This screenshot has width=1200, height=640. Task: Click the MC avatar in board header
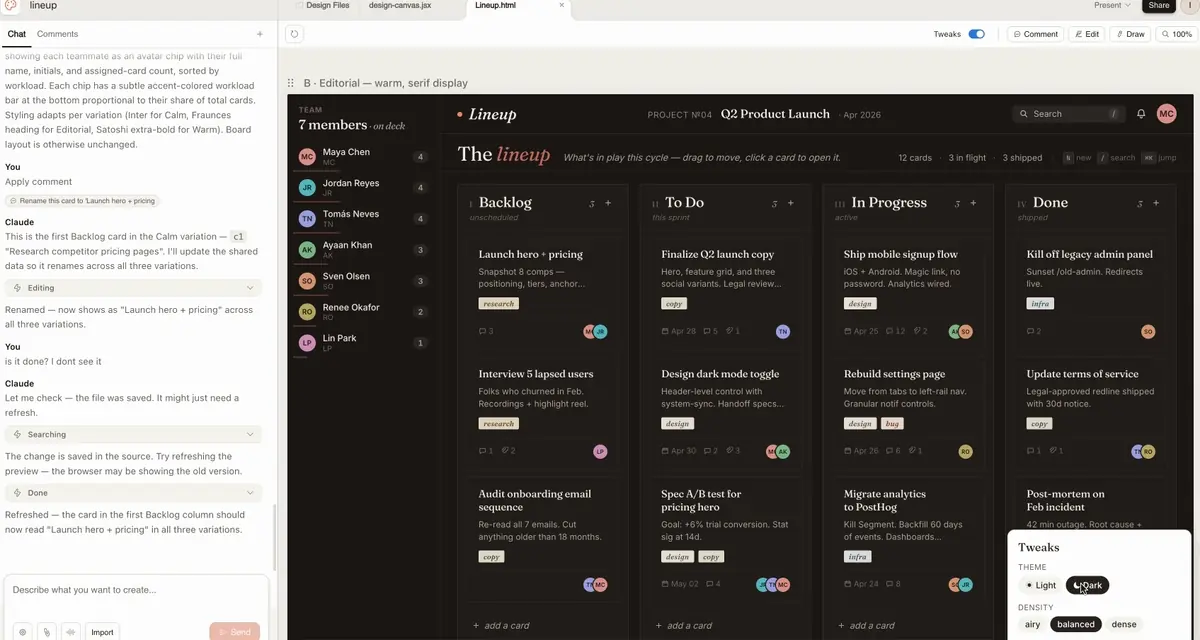tap(1166, 114)
